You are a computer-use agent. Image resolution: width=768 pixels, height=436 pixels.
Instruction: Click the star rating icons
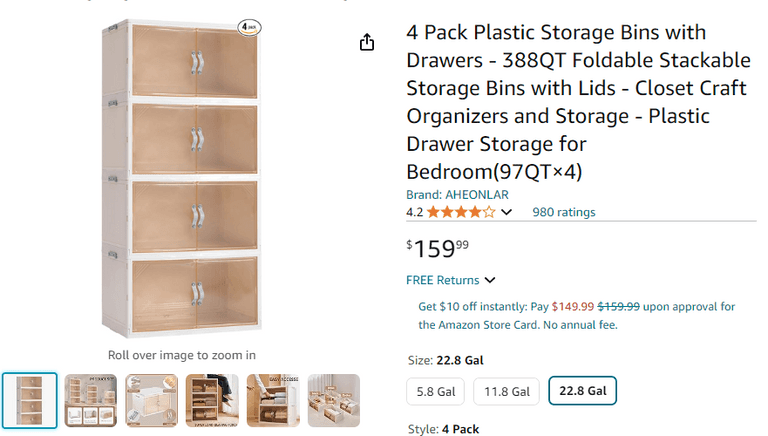pos(461,212)
